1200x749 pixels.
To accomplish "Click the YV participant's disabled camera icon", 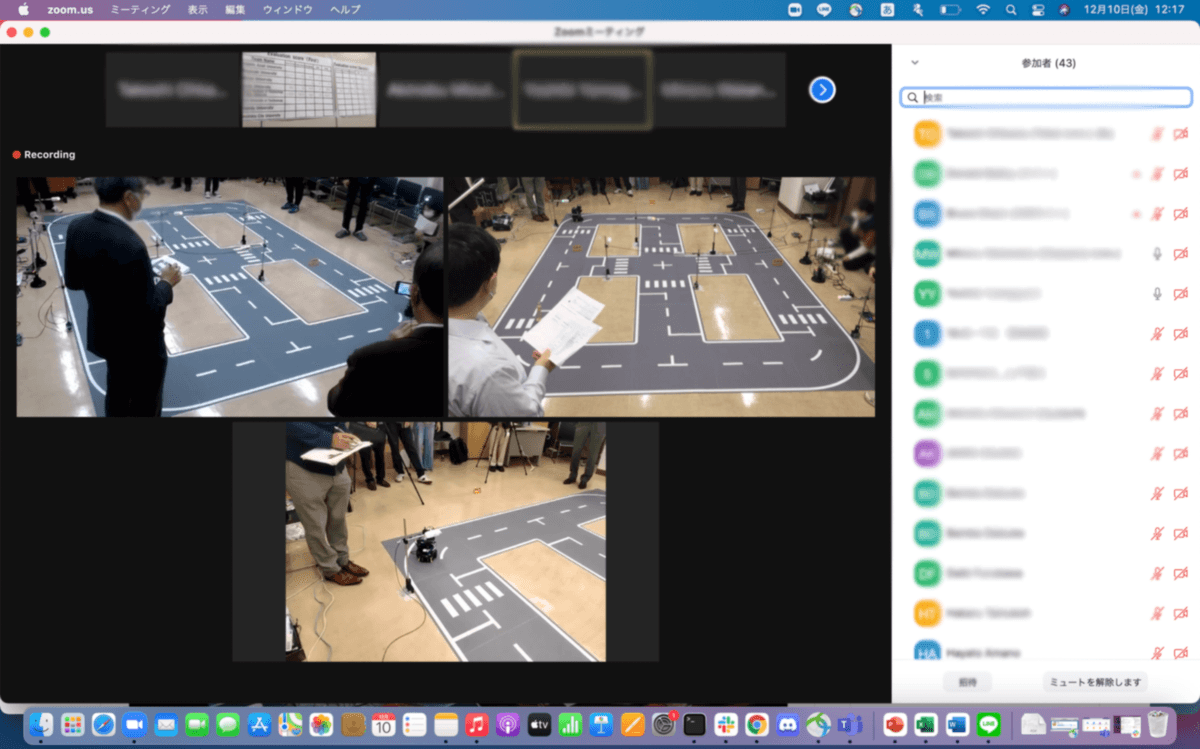I will coord(1181,293).
